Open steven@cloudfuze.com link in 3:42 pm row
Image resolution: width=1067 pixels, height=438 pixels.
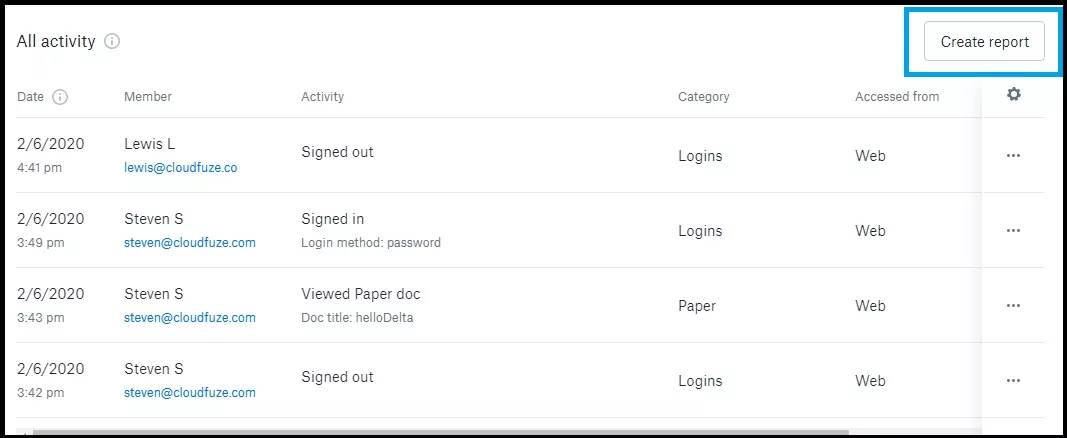[x=190, y=392]
